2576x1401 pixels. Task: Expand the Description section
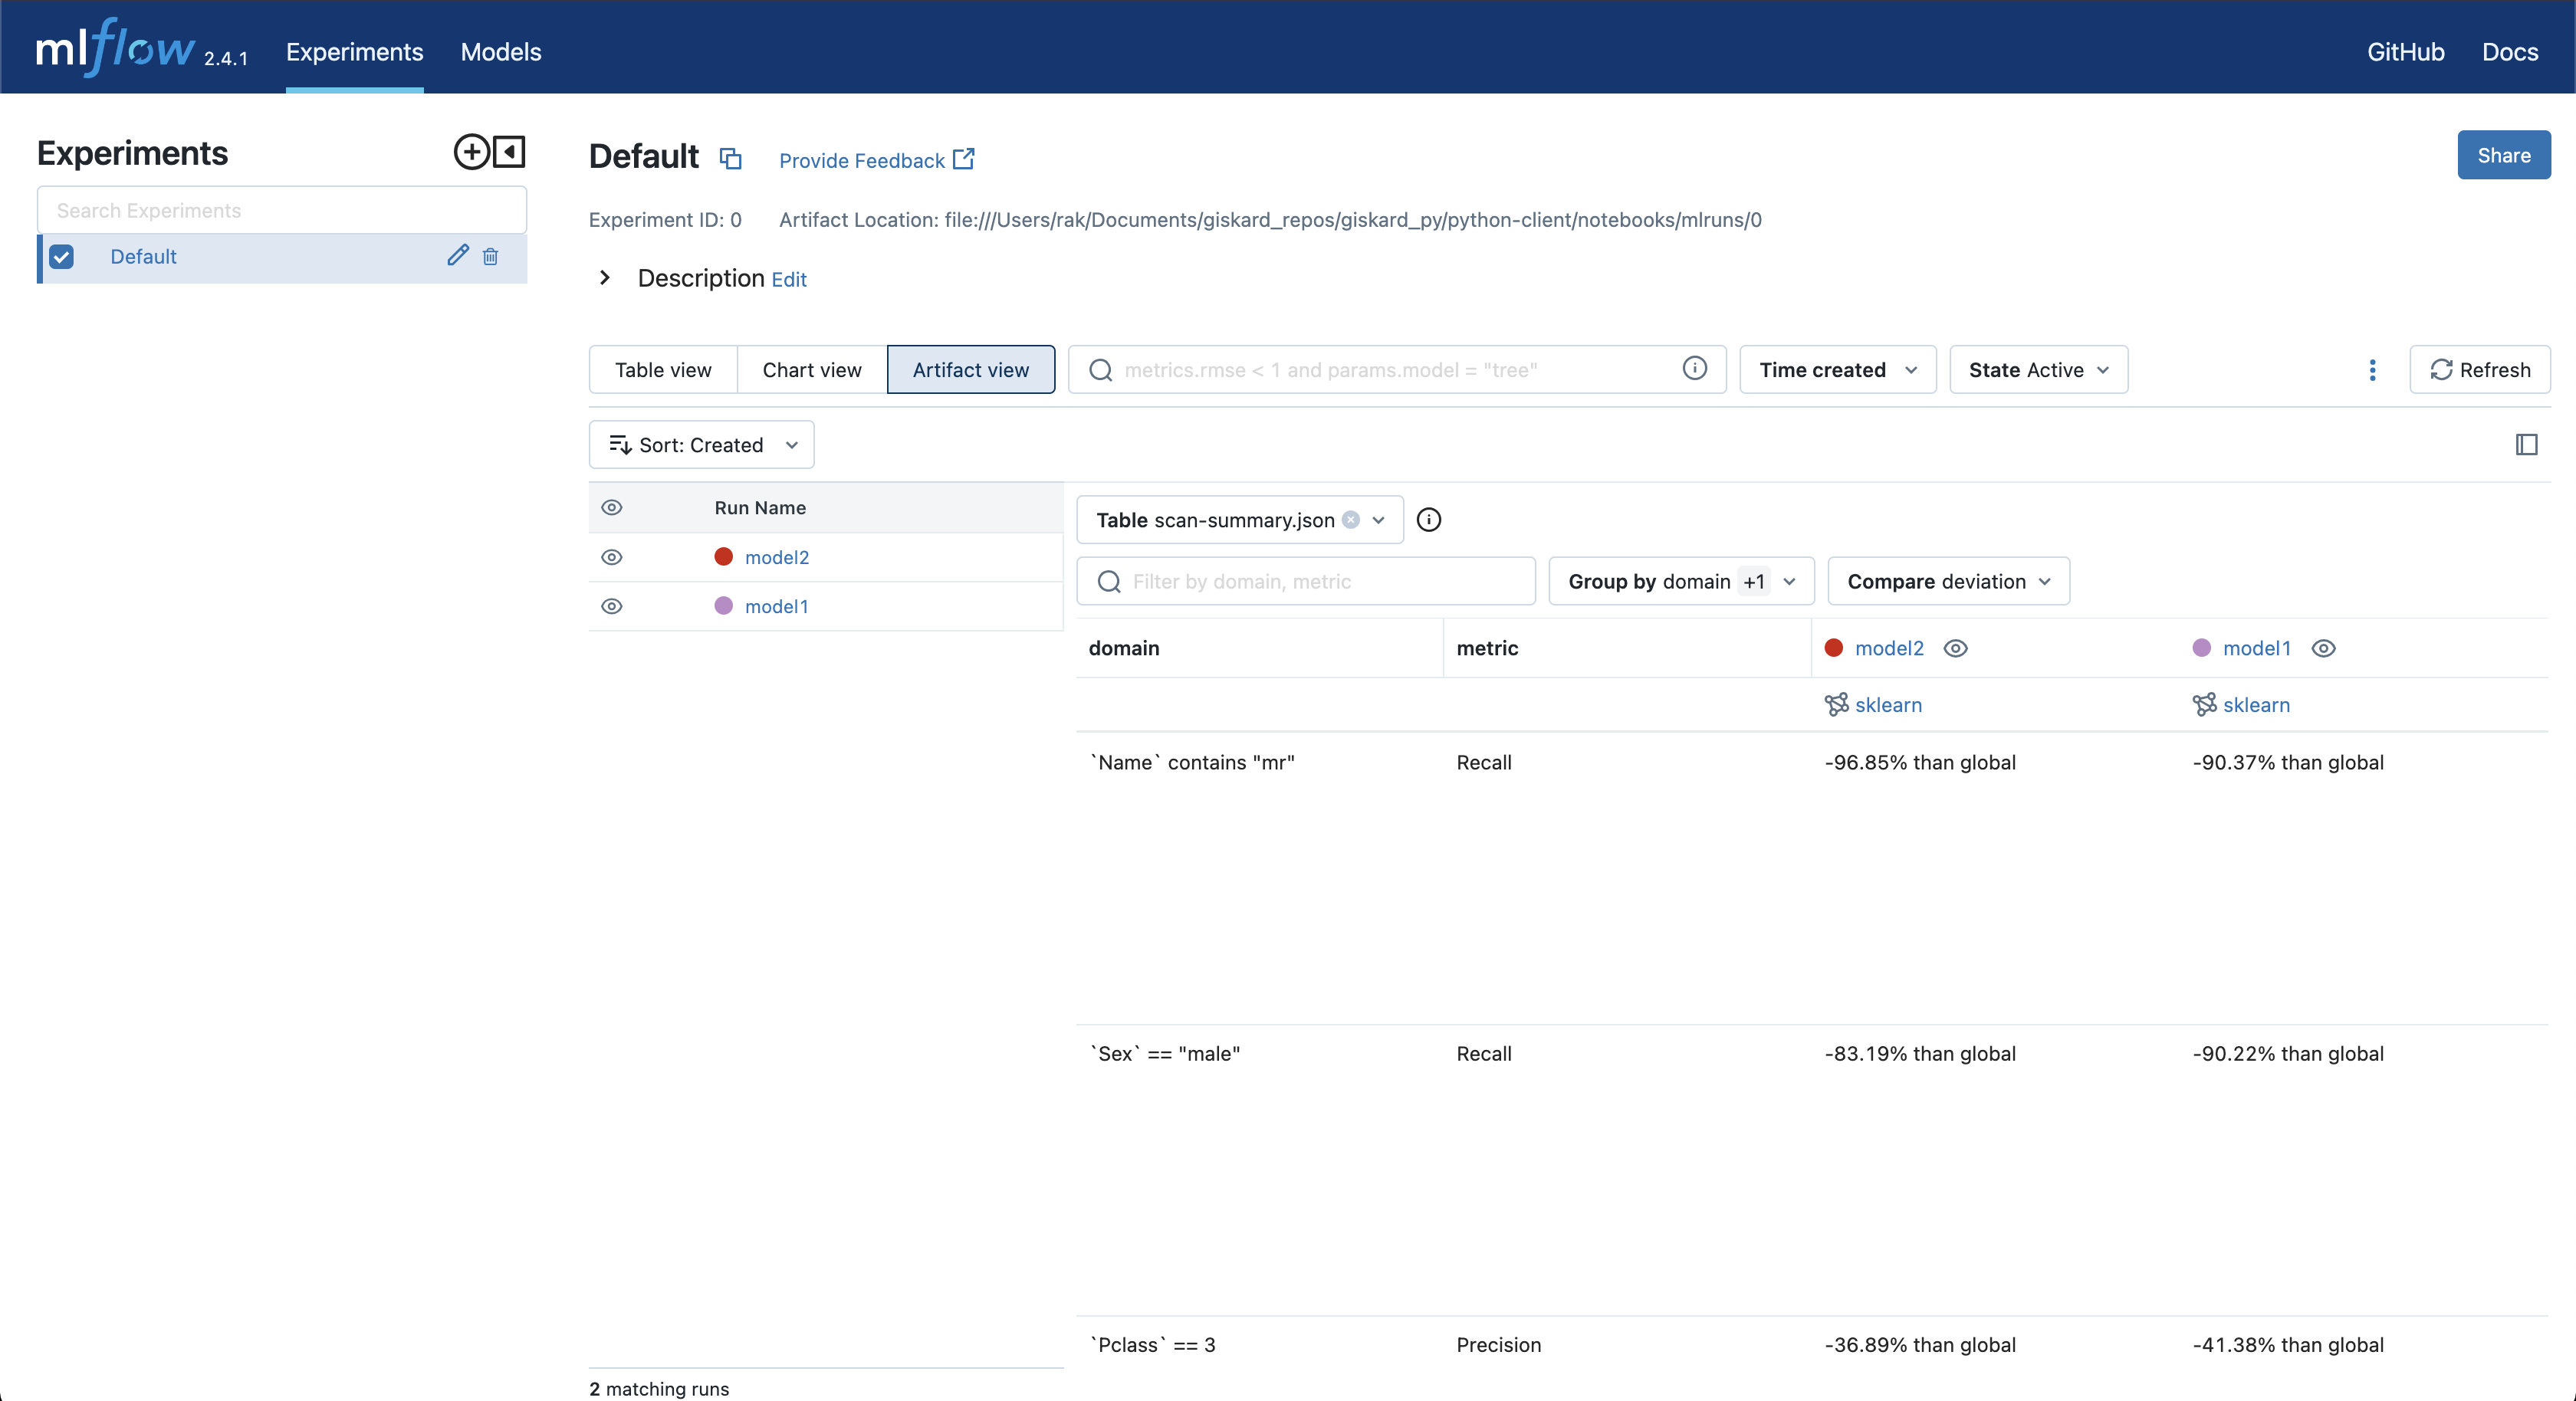(605, 278)
